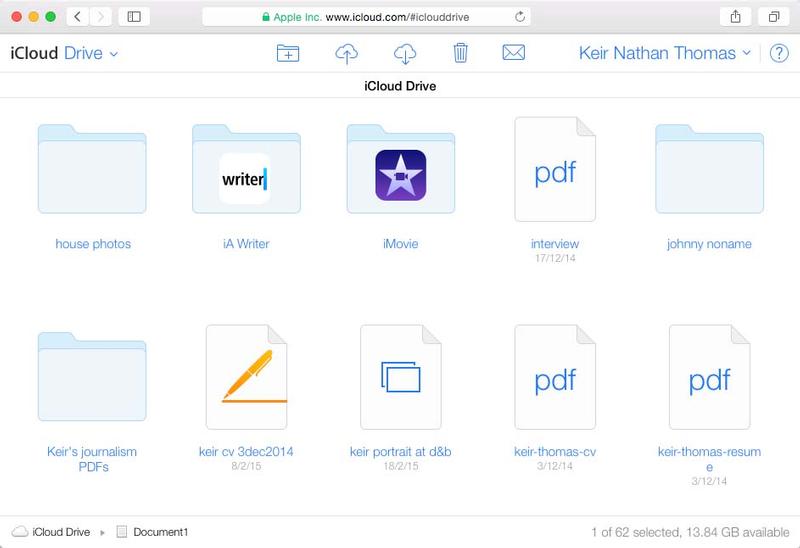
Task: Select the iMovie folder icon
Action: tap(401, 169)
